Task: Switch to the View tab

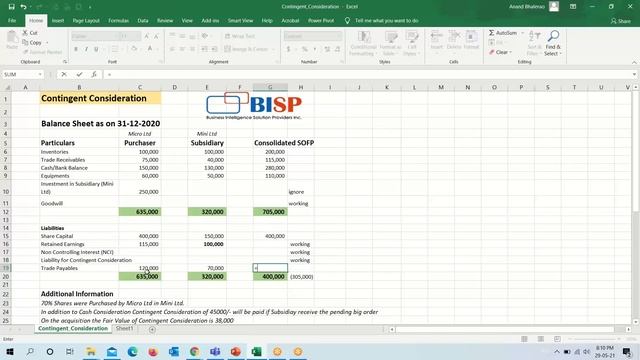Action: 187,20
